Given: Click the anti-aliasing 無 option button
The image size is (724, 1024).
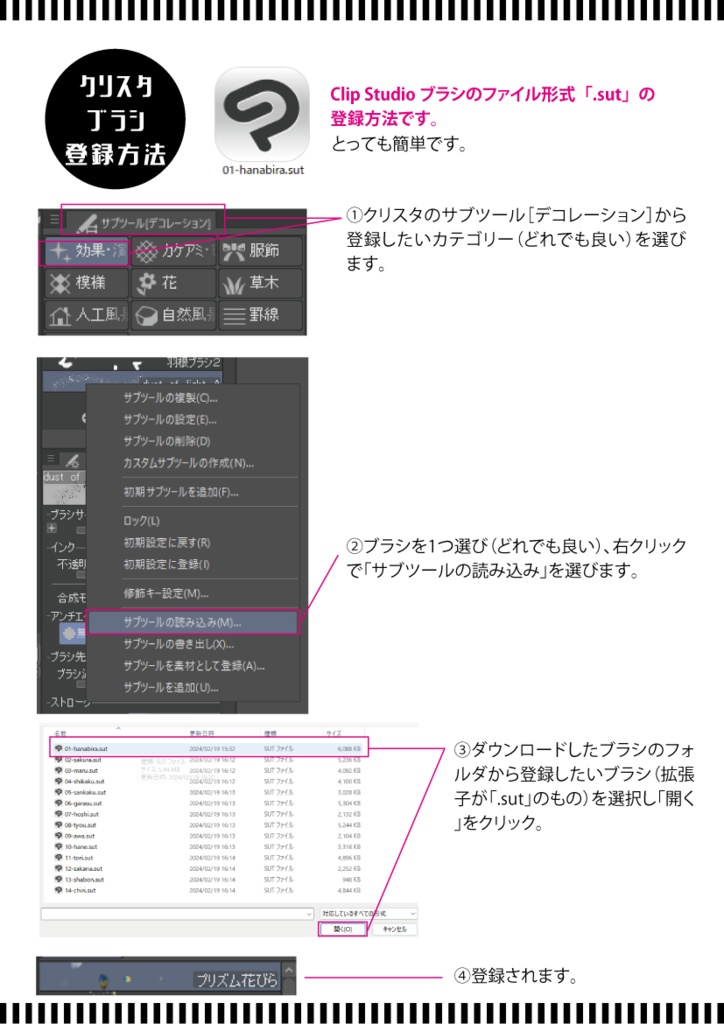Looking at the screenshot, I should [x=73, y=632].
